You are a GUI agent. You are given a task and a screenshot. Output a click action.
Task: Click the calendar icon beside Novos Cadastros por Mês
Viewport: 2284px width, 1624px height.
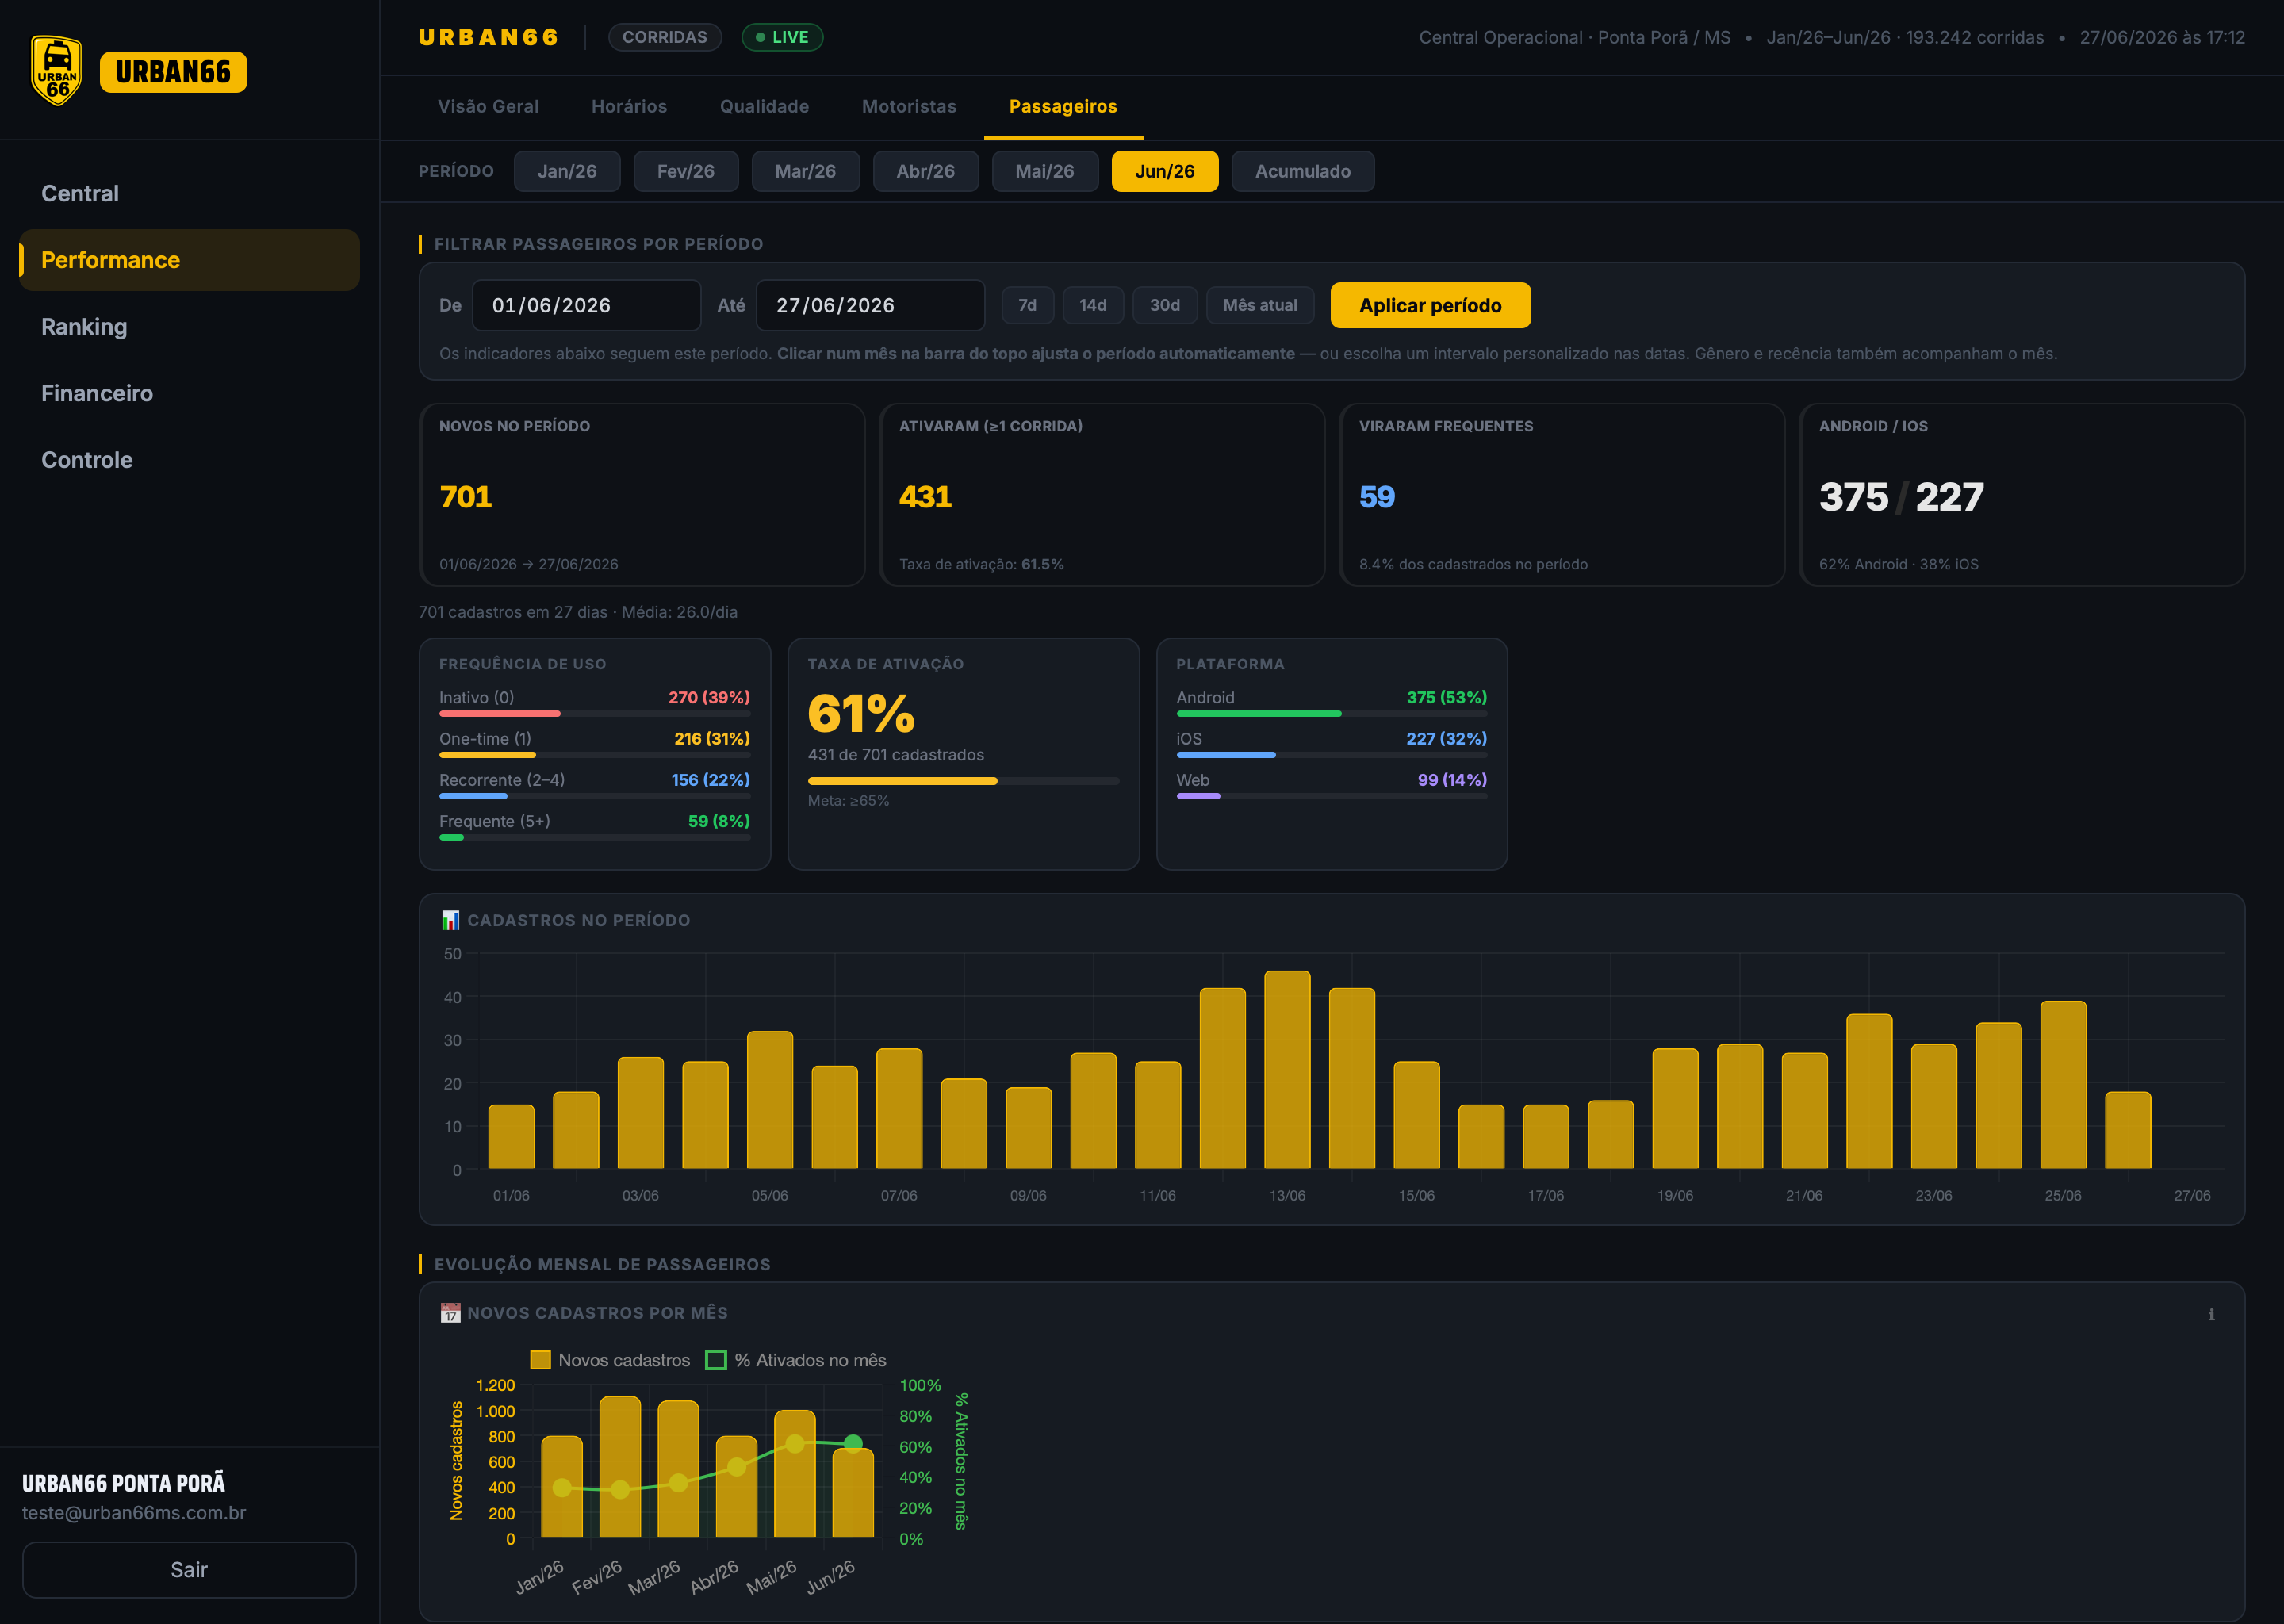pyautogui.click(x=450, y=1313)
